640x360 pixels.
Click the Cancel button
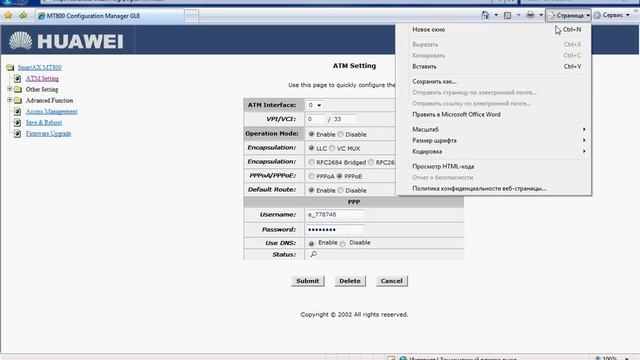pos(391,281)
